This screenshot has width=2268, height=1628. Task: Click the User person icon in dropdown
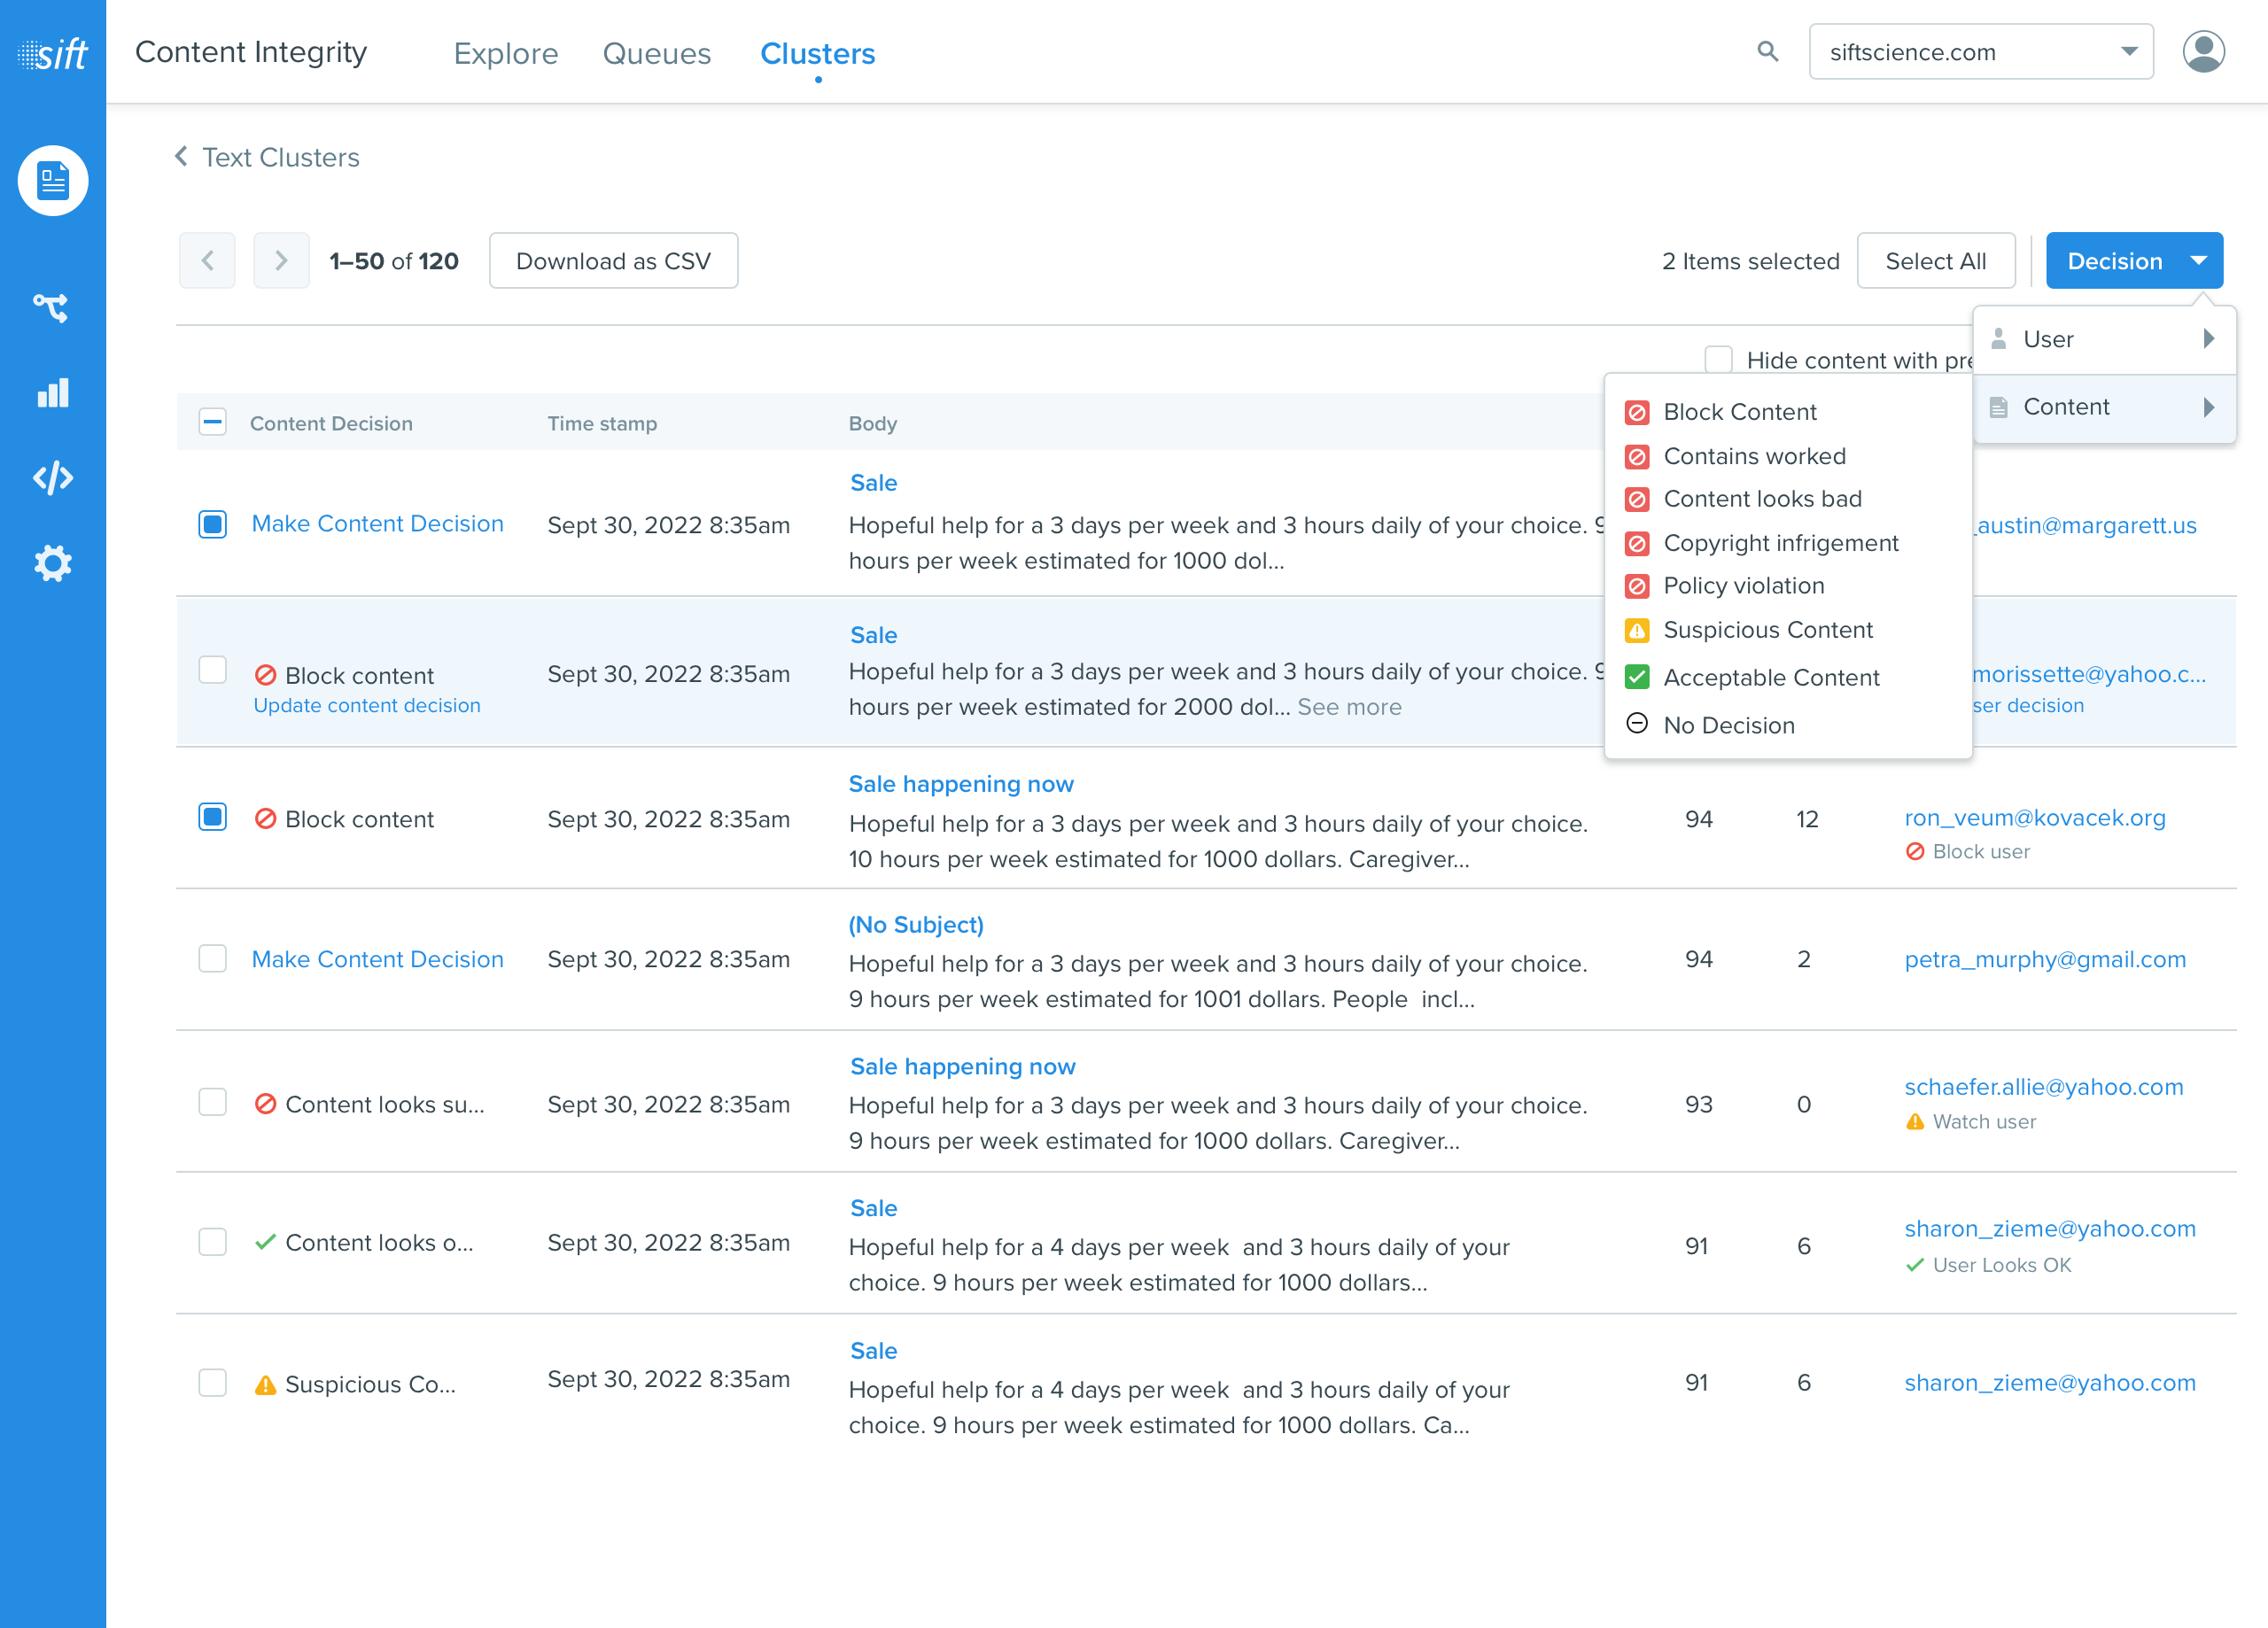(x=1998, y=339)
